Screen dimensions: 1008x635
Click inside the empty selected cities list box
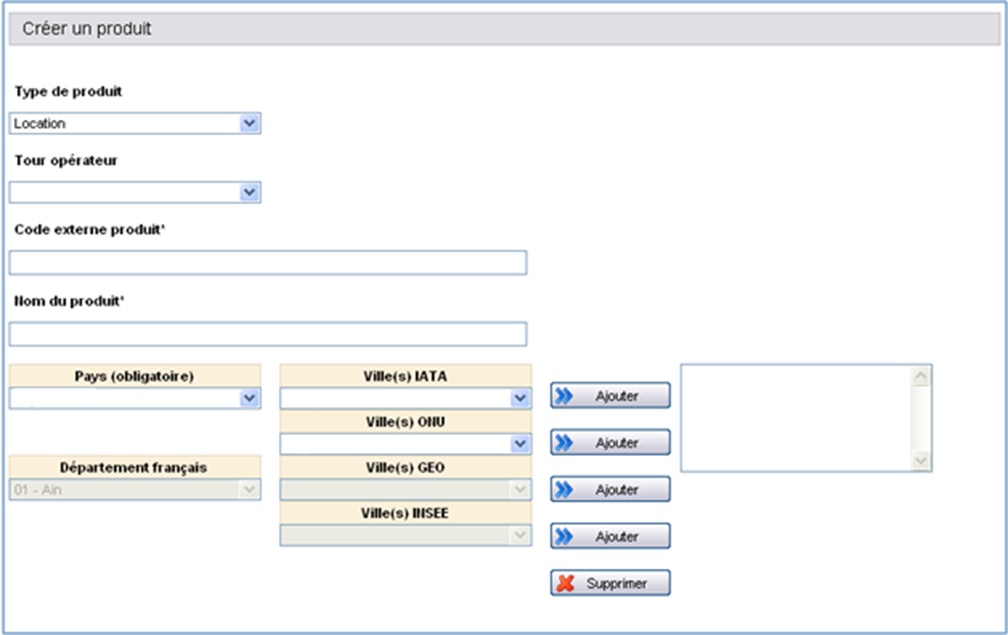click(x=795, y=417)
